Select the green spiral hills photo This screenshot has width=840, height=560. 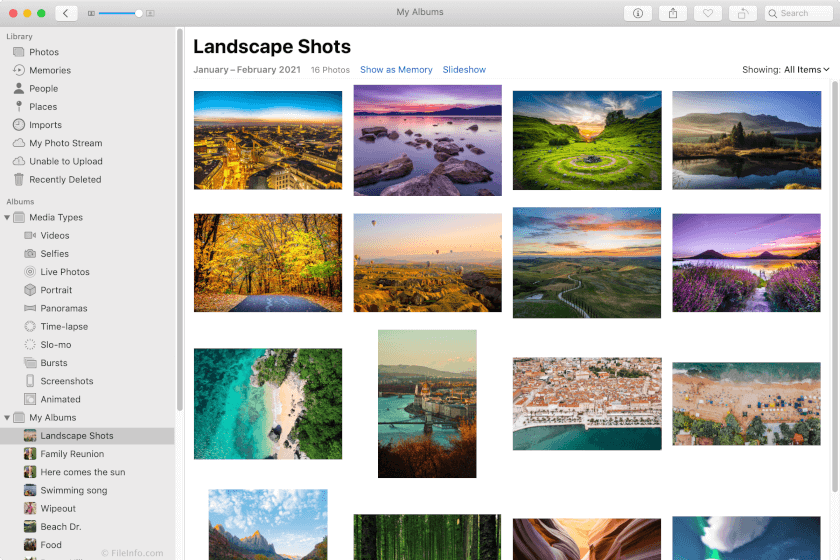tap(587, 140)
